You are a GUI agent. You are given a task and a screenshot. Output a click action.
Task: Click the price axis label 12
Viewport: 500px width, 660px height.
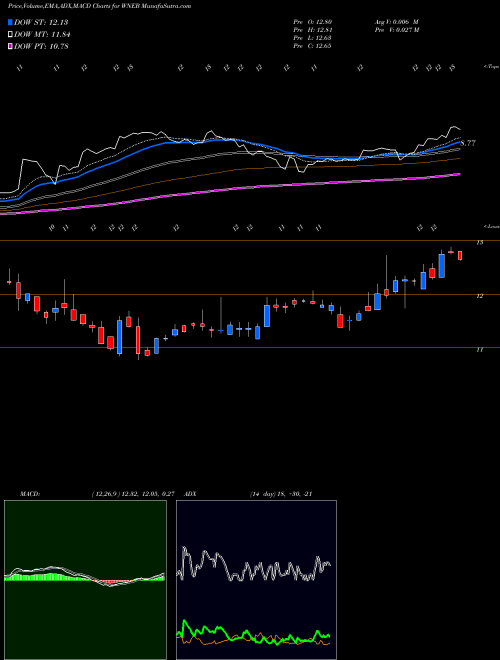(x=480, y=296)
